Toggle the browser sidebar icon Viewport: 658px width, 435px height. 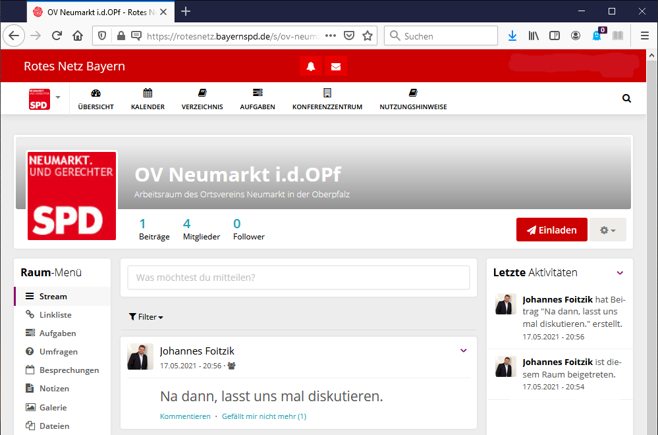555,36
